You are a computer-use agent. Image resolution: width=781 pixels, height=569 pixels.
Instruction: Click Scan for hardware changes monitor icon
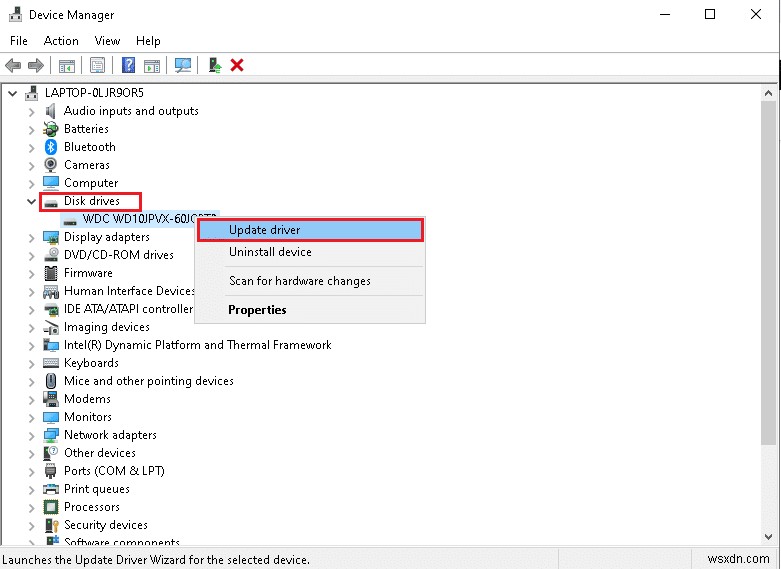183,65
